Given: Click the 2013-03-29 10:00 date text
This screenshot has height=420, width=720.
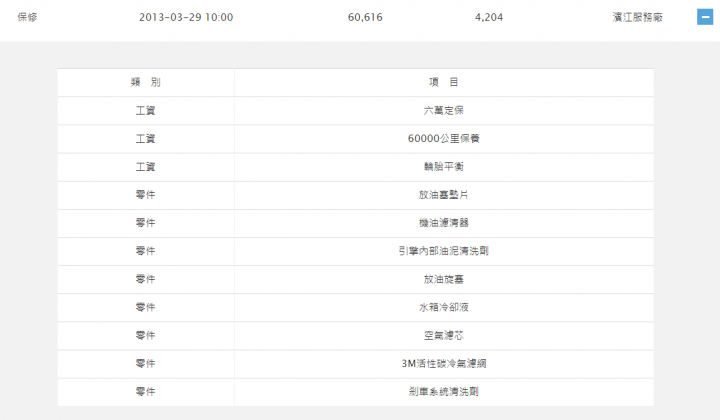Looking at the screenshot, I should click(x=186, y=17).
